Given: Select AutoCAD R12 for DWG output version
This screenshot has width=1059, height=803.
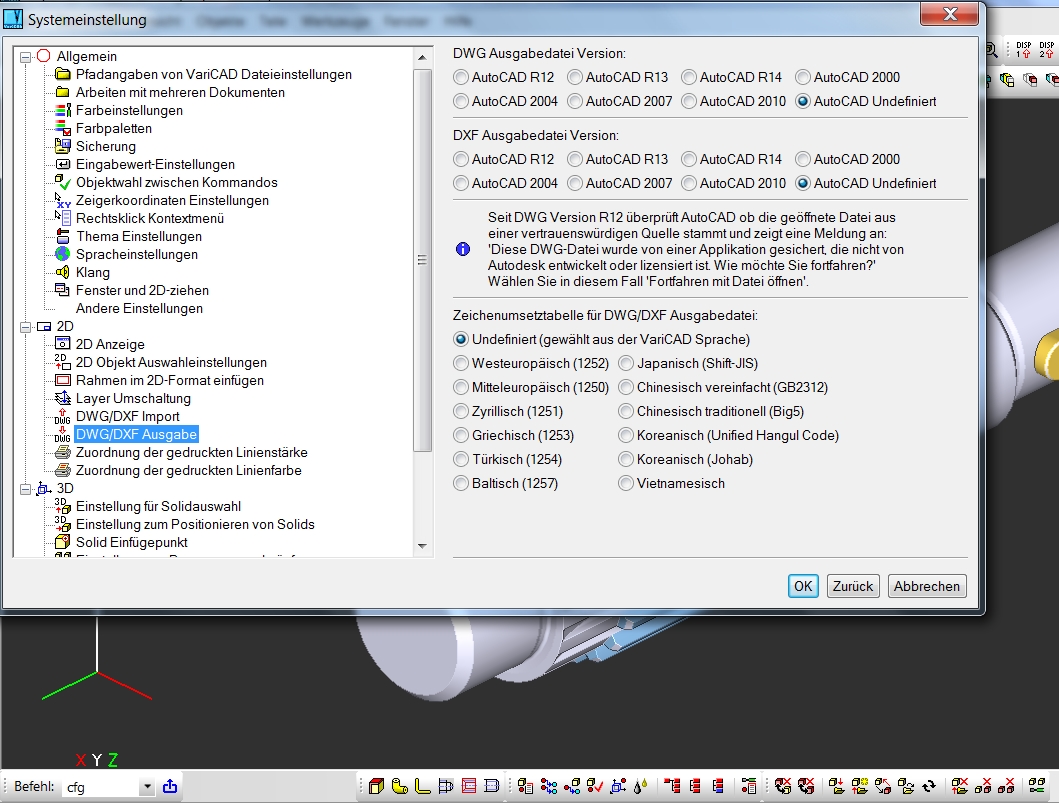Looking at the screenshot, I should click(504, 77).
